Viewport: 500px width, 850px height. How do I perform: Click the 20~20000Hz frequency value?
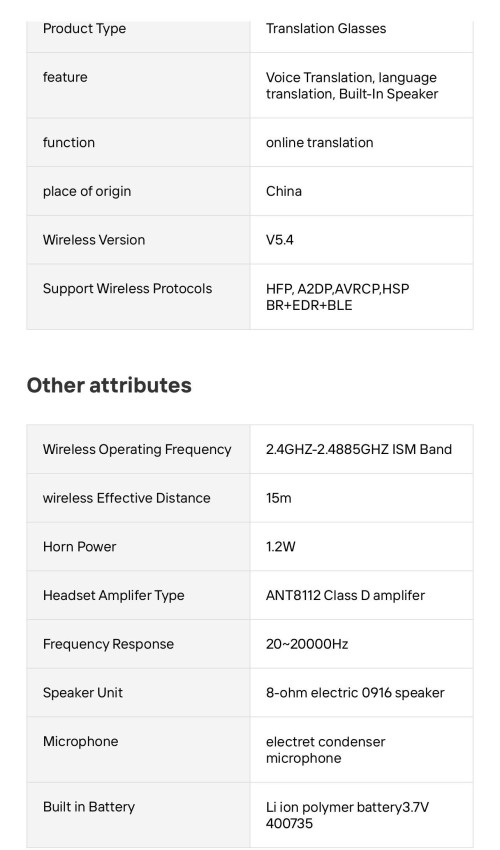click(x=307, y=645)
